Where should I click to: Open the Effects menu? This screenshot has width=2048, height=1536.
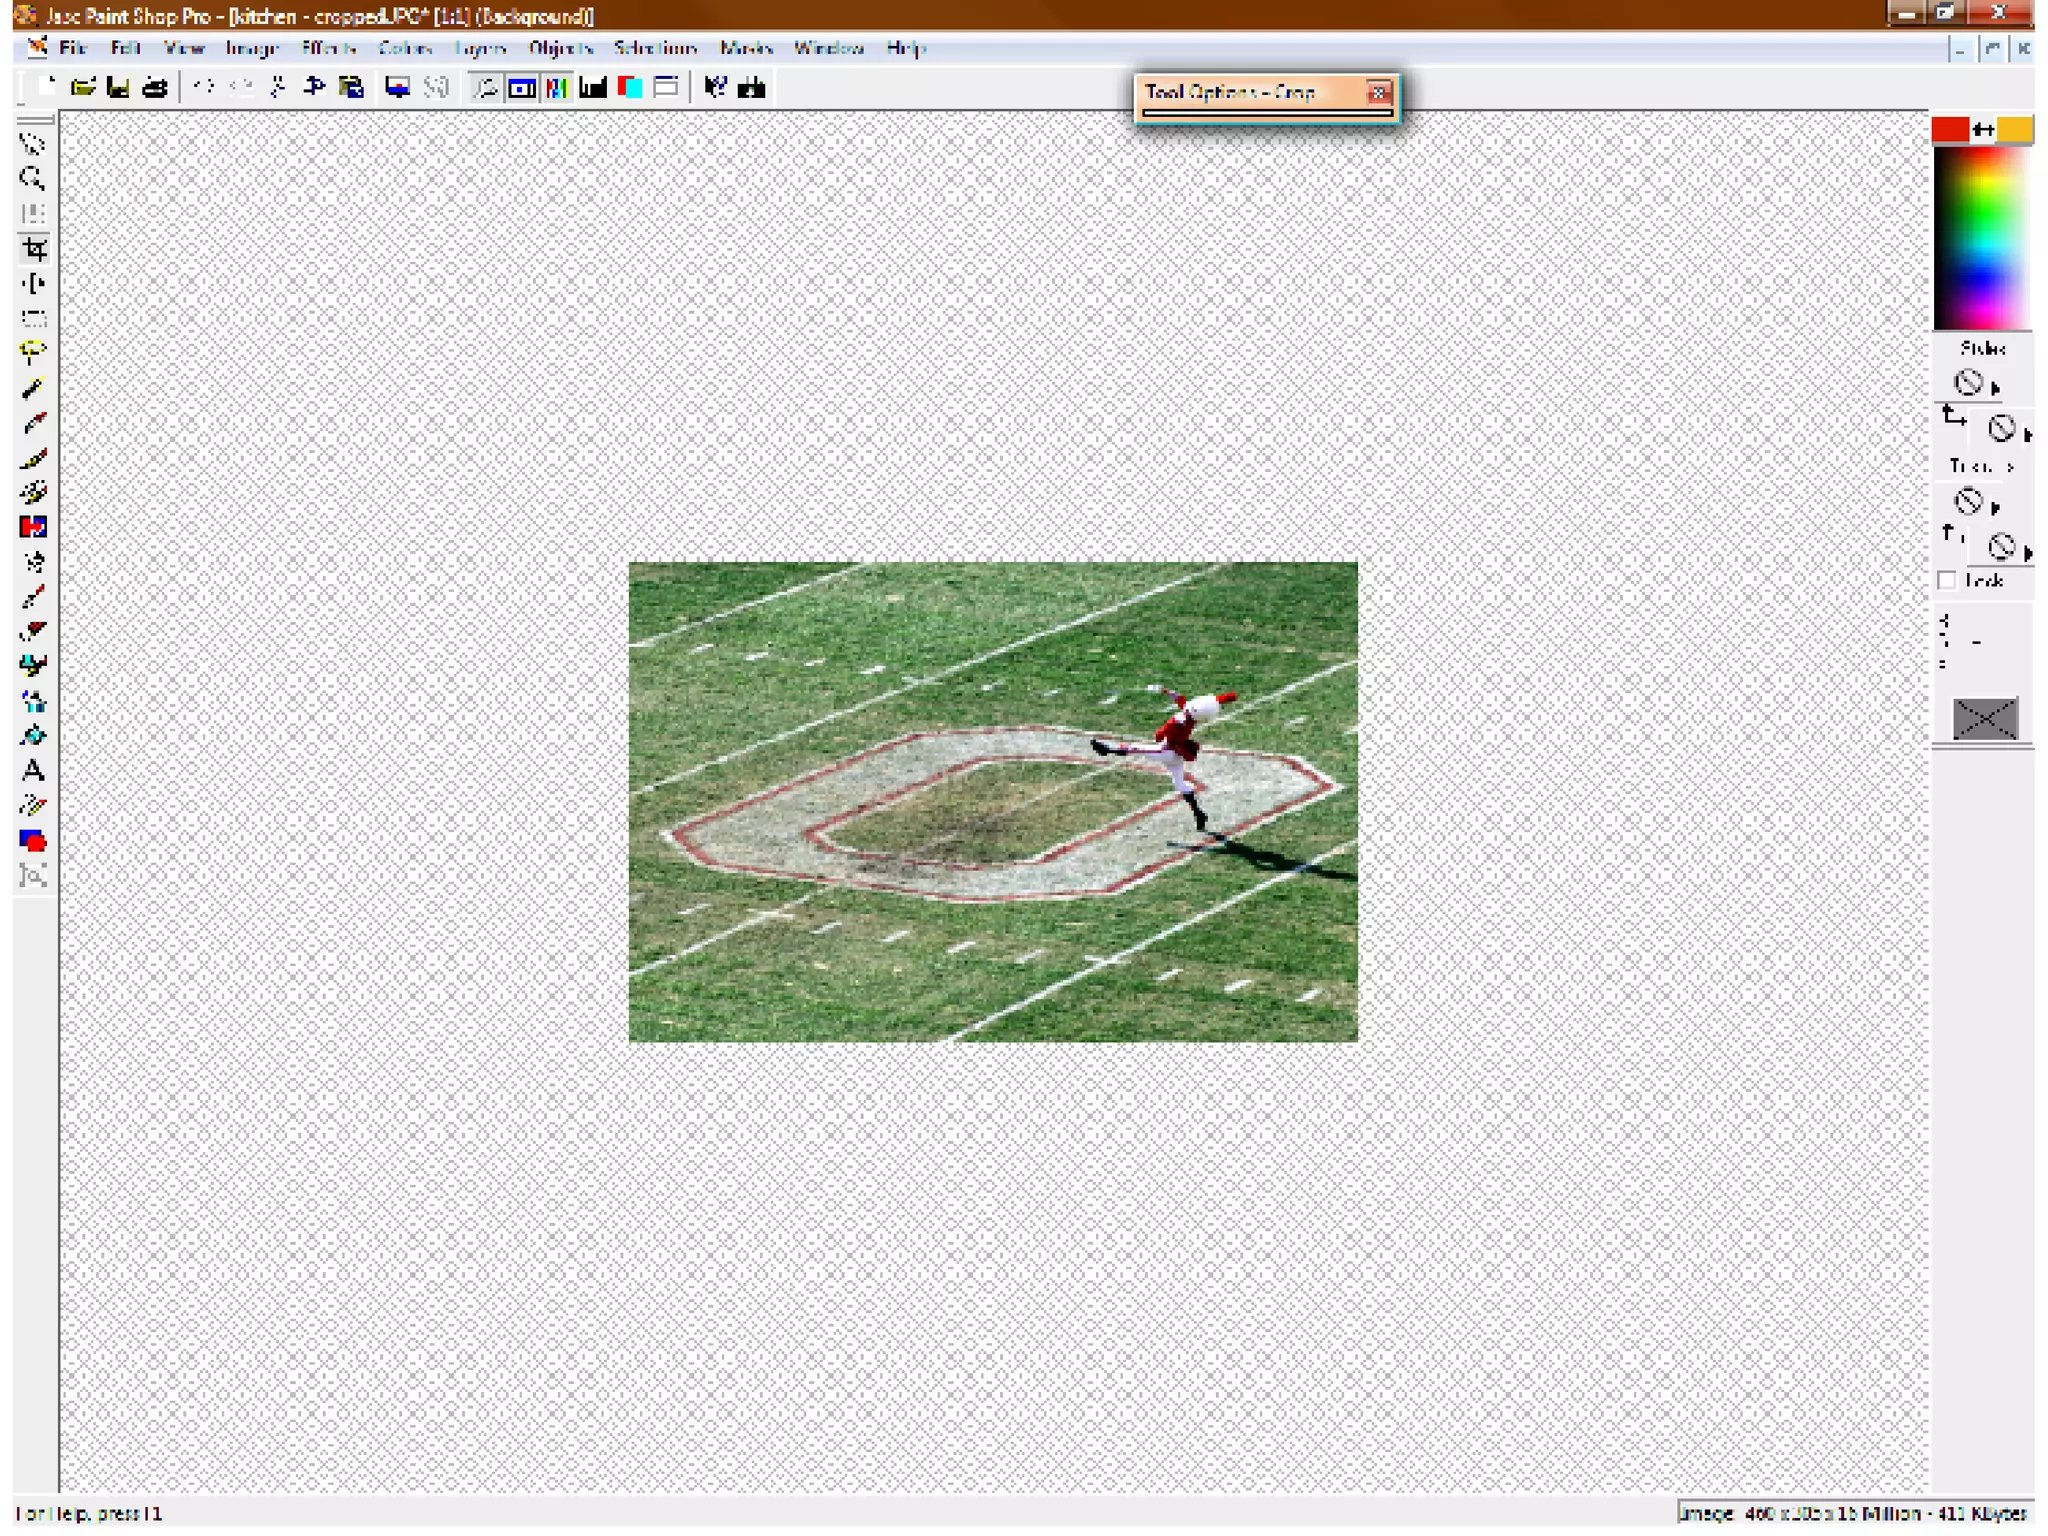coord(327,48)
